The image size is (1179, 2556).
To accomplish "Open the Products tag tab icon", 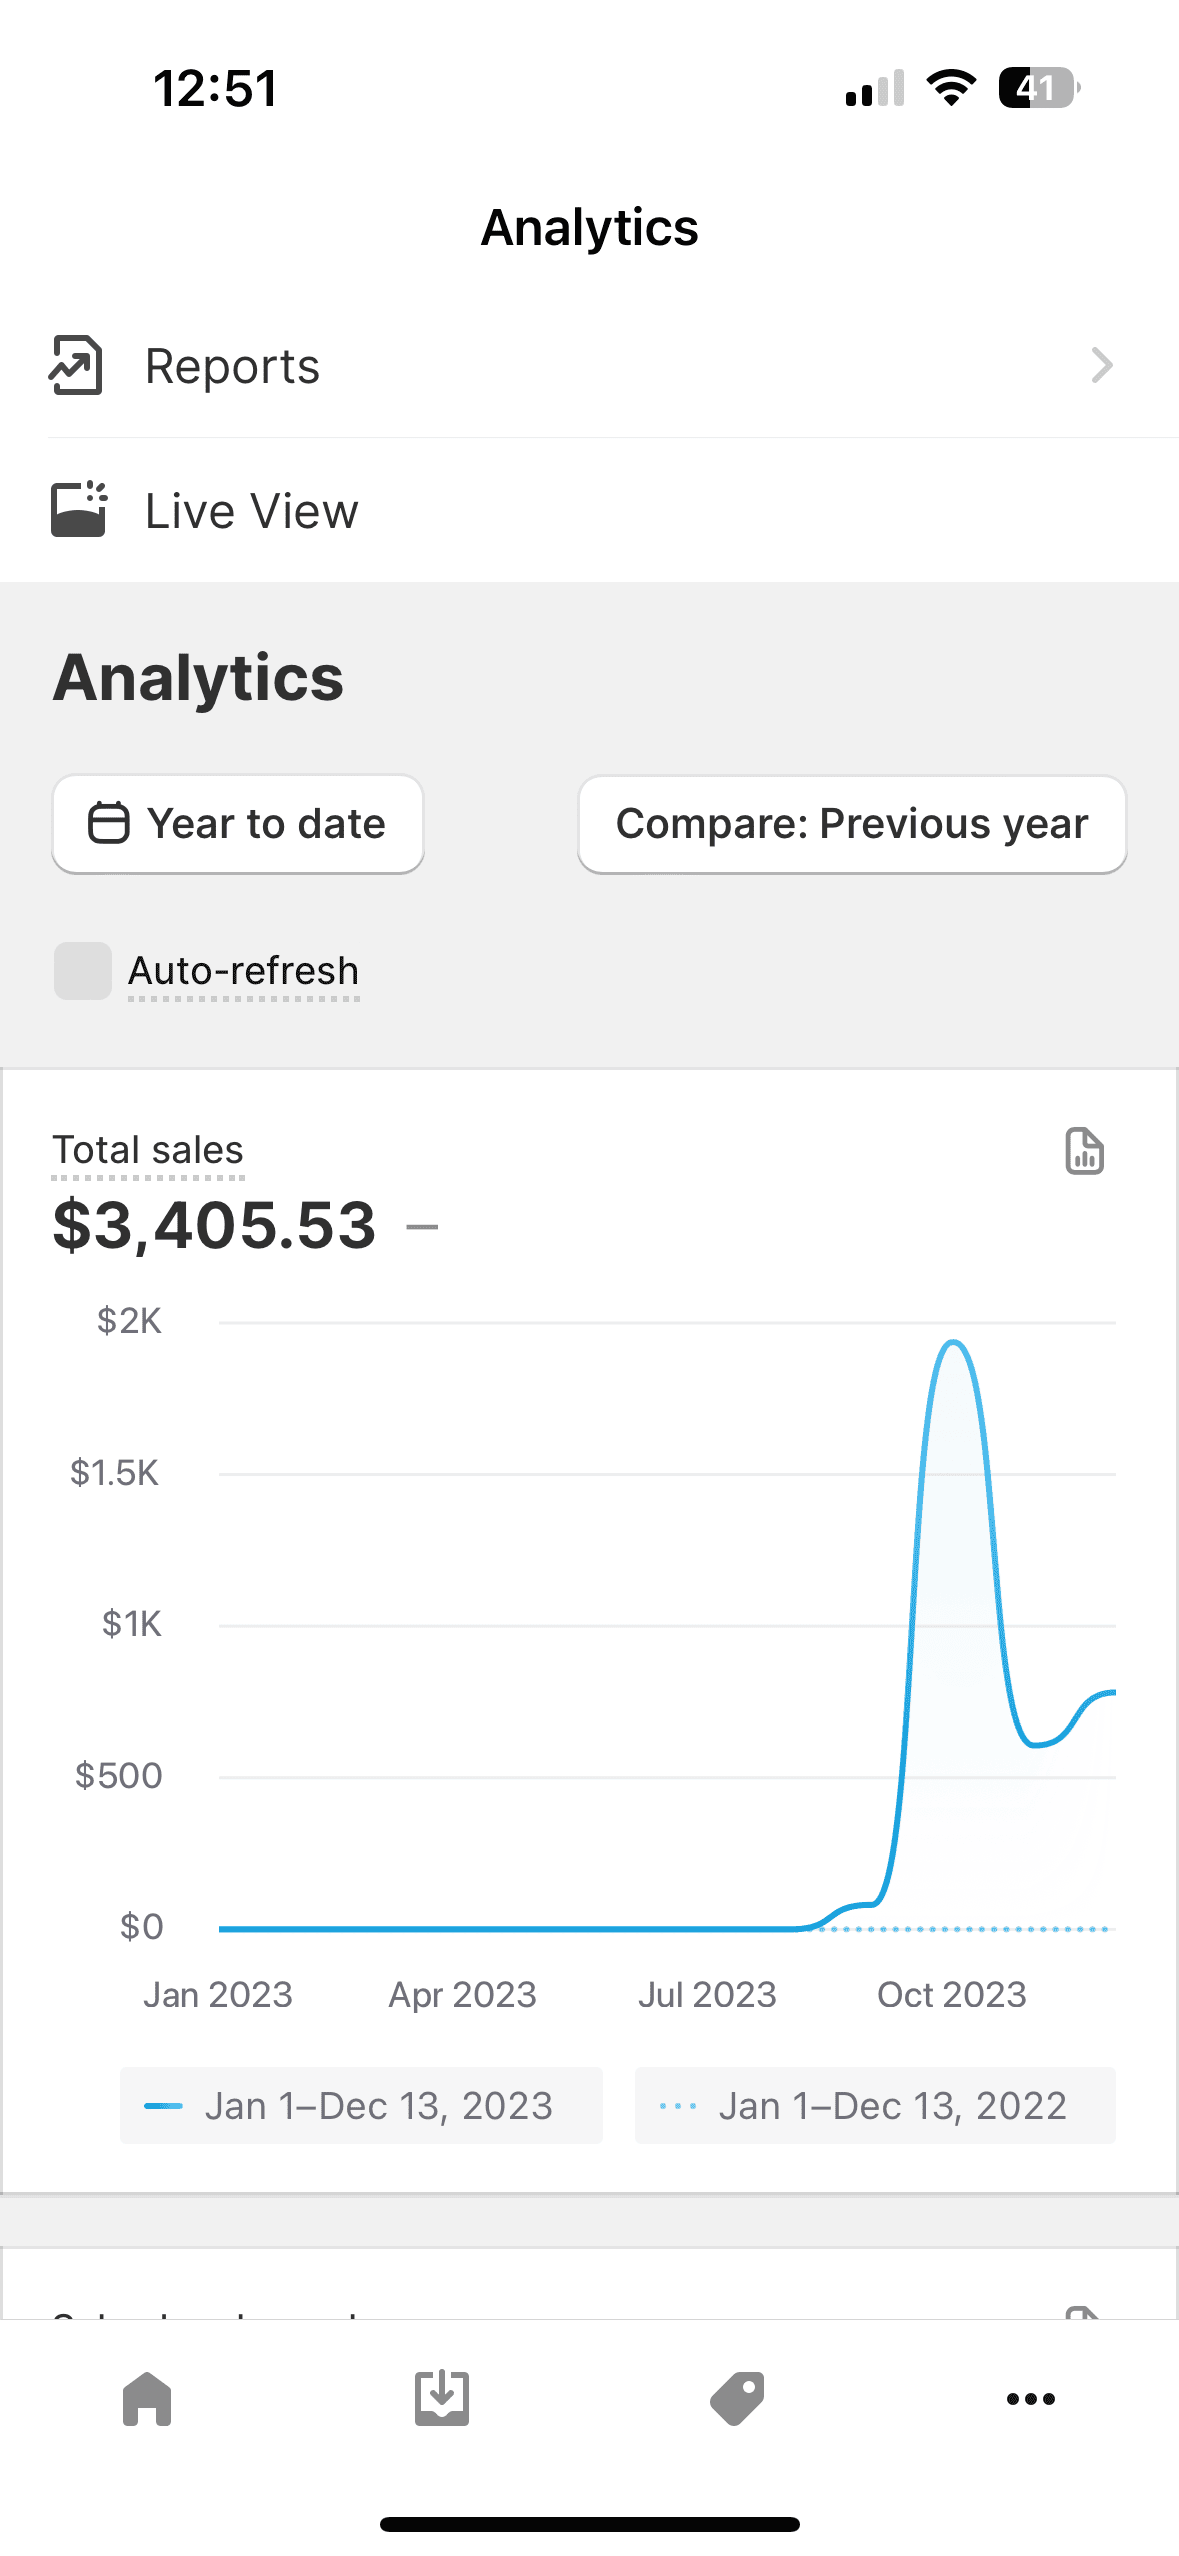I will click(737, 2398).
